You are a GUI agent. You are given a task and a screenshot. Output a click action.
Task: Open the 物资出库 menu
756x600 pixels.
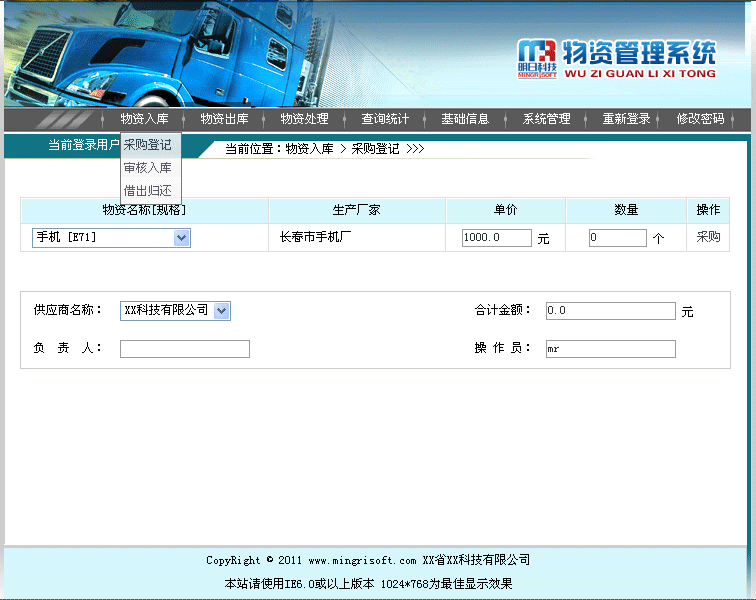pyautogui.click(x=224, y=119)
